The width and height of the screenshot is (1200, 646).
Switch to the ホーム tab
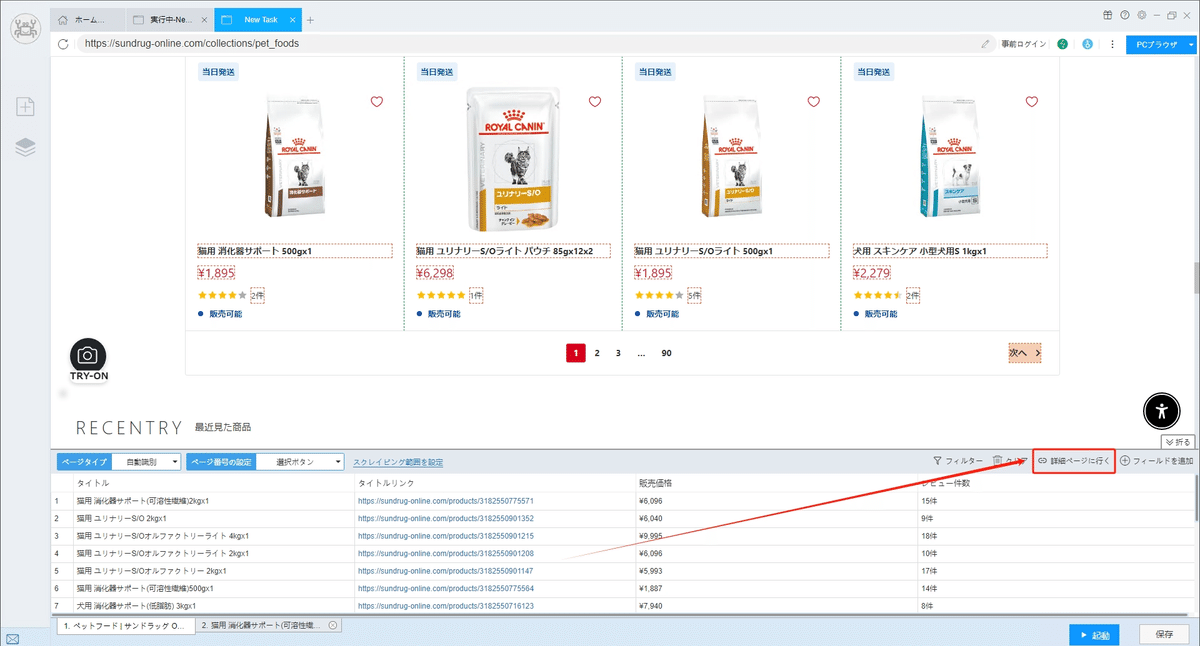point(88,20)
